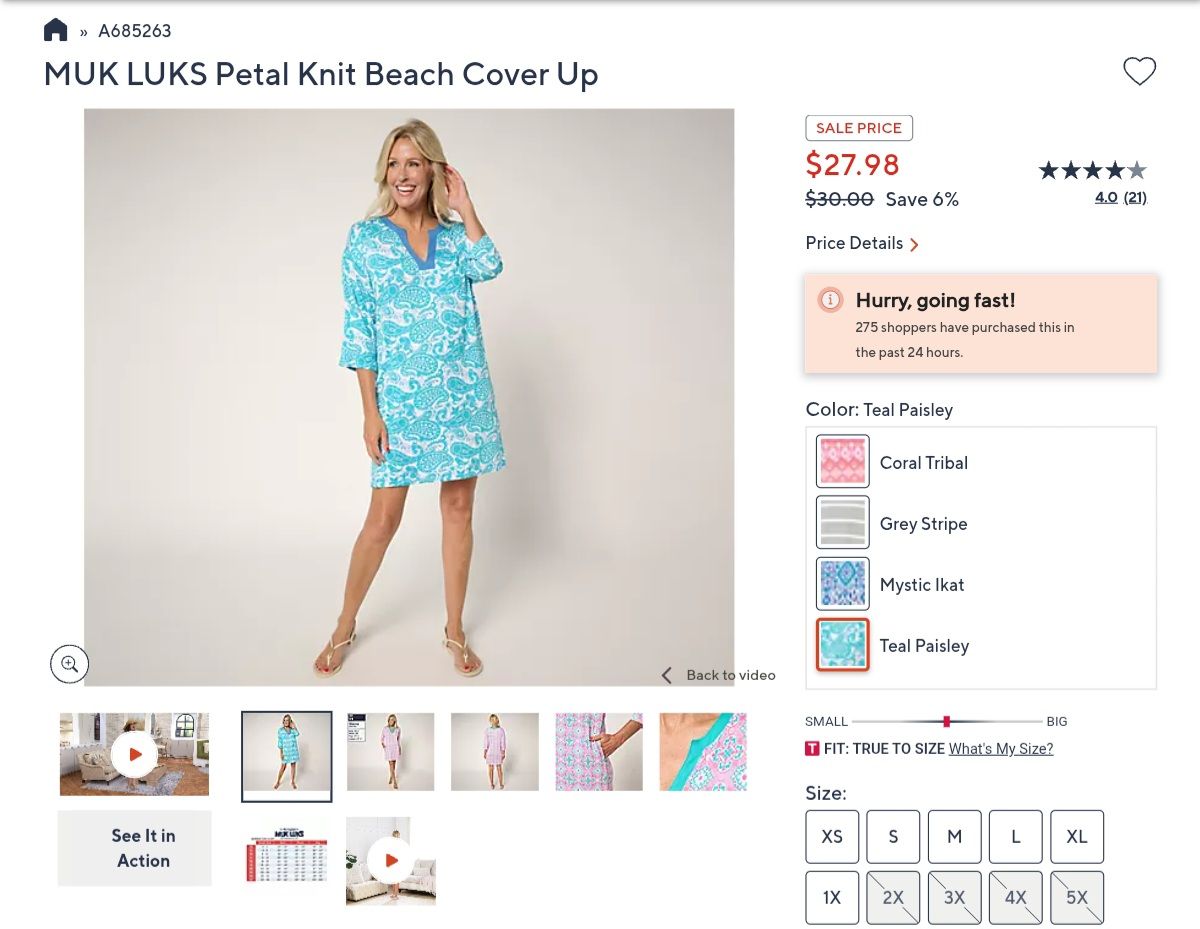Go to the home page icon

click(x=56, y=30)
